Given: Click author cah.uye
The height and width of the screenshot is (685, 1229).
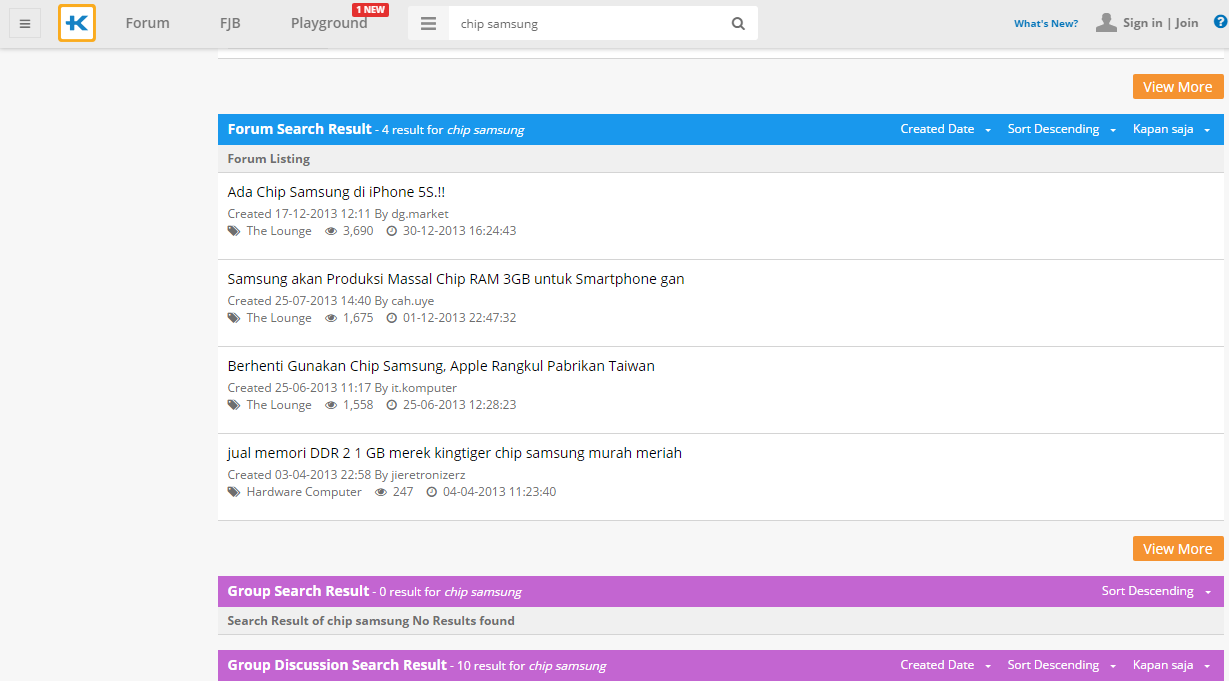Looking at the screenshot, I should [413, 301].
